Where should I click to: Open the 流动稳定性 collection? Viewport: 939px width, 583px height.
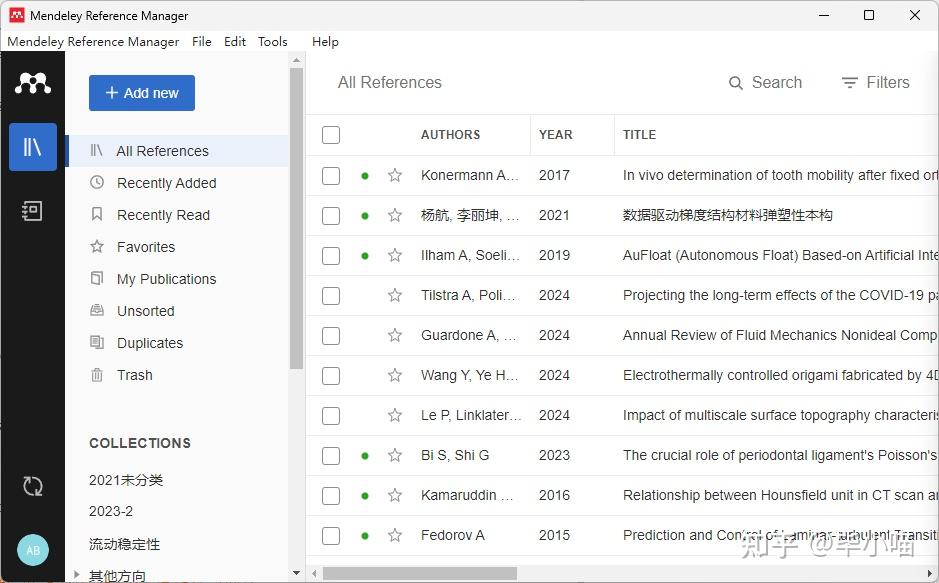(125, 544)
